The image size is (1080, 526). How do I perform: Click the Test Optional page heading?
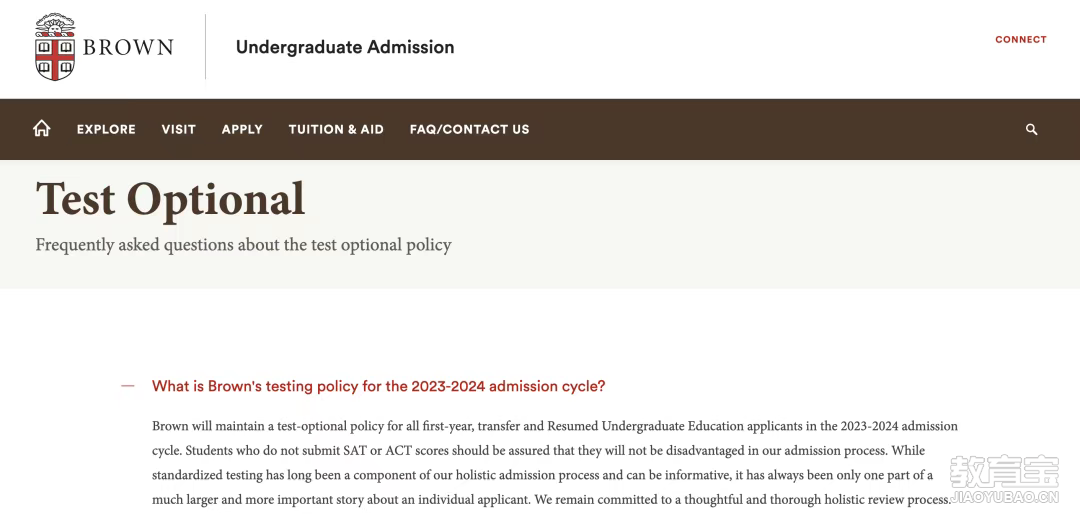click(x=170, y=198)
